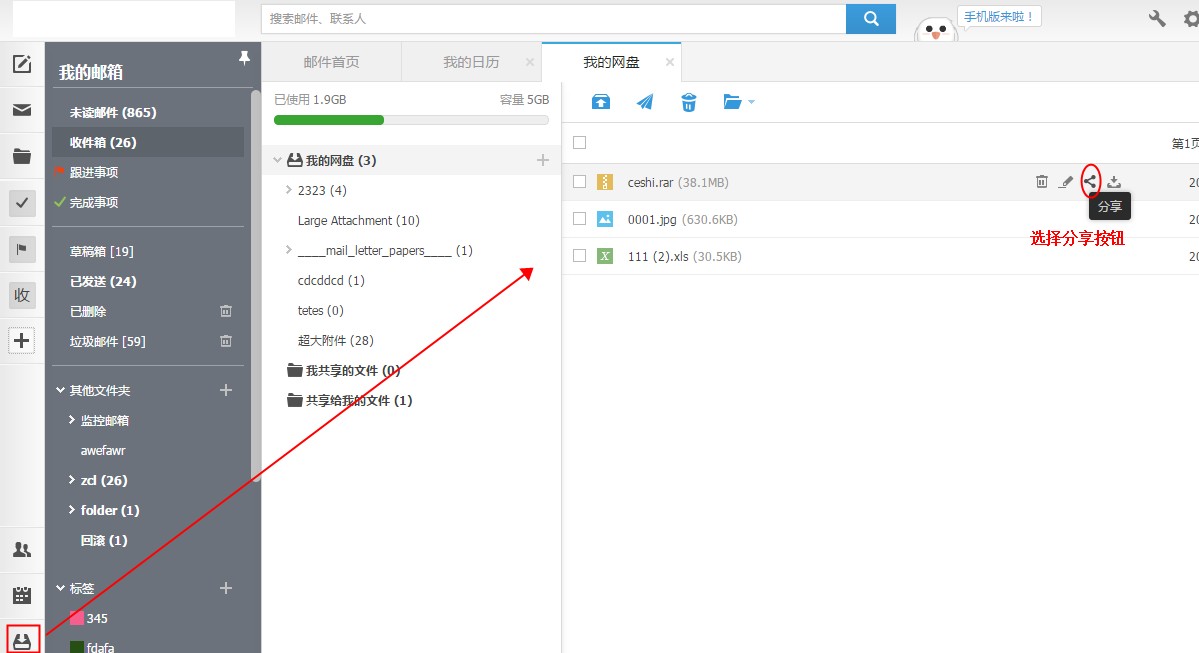Switch to the 邮件首页 tab
Screen dimensions: 1199x653
[x=331, y=62]
